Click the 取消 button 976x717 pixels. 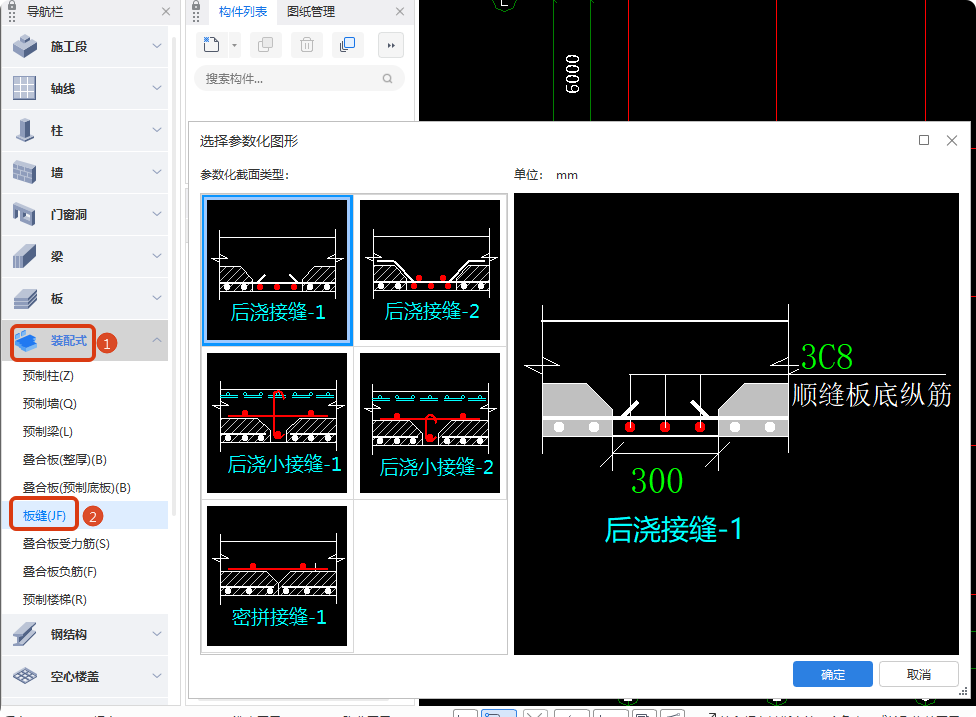click(x=919, y=674)
